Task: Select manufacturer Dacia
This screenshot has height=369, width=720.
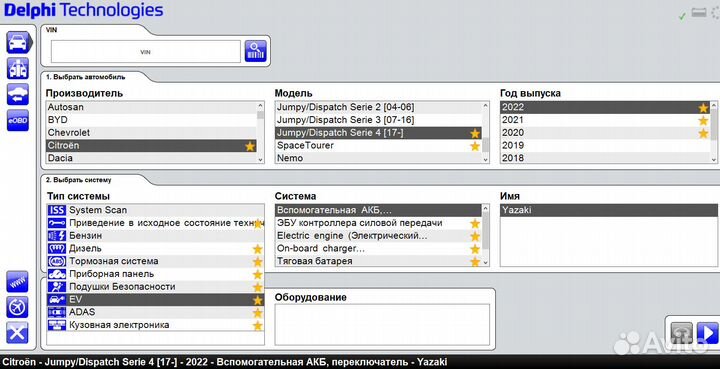Action: (152, 158)
